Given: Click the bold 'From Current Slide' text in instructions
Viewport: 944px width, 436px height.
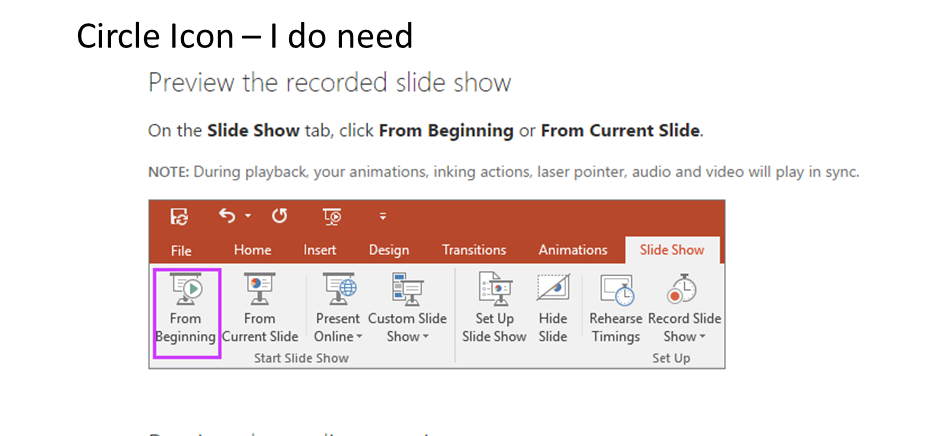Looking at the screenshot, I should (620, 131).
